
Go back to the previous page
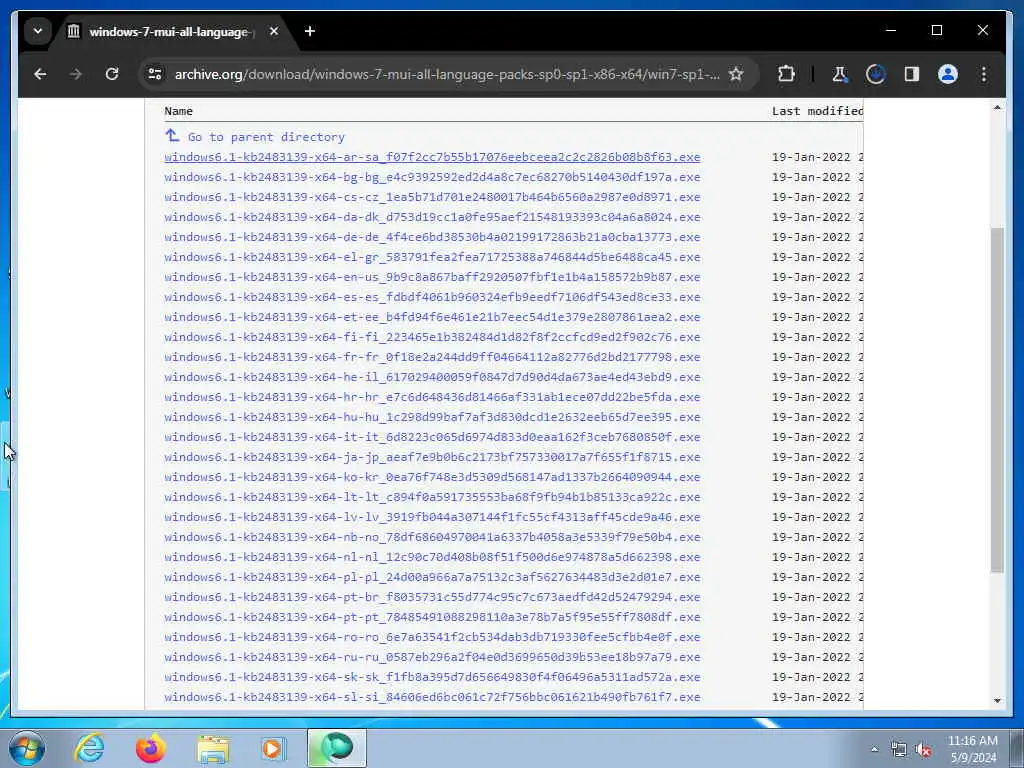coord(40,74)
